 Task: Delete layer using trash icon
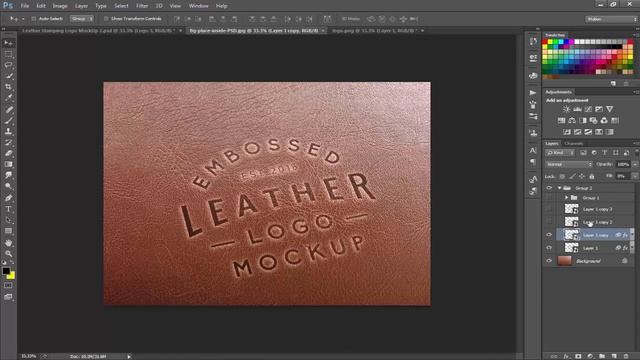pyautogui.click(x=626, y=356)
